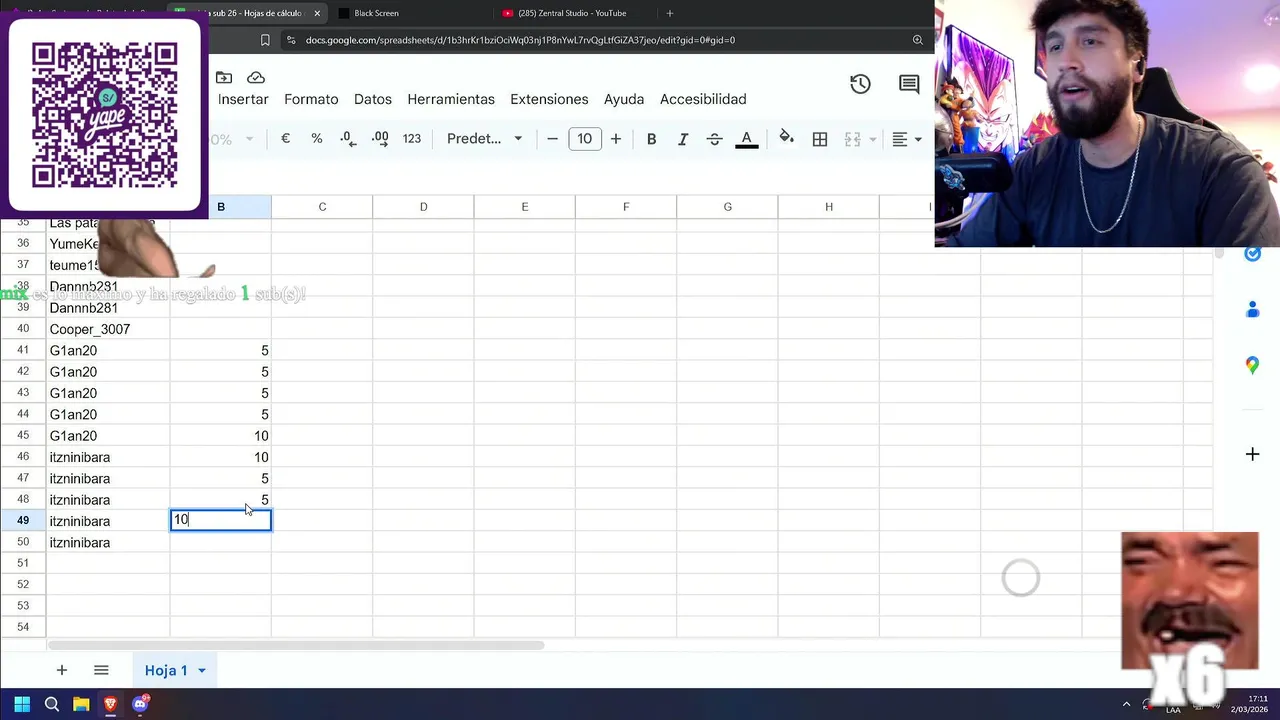
Task: Increase font size with plus button
Action: tap(616, 139)
